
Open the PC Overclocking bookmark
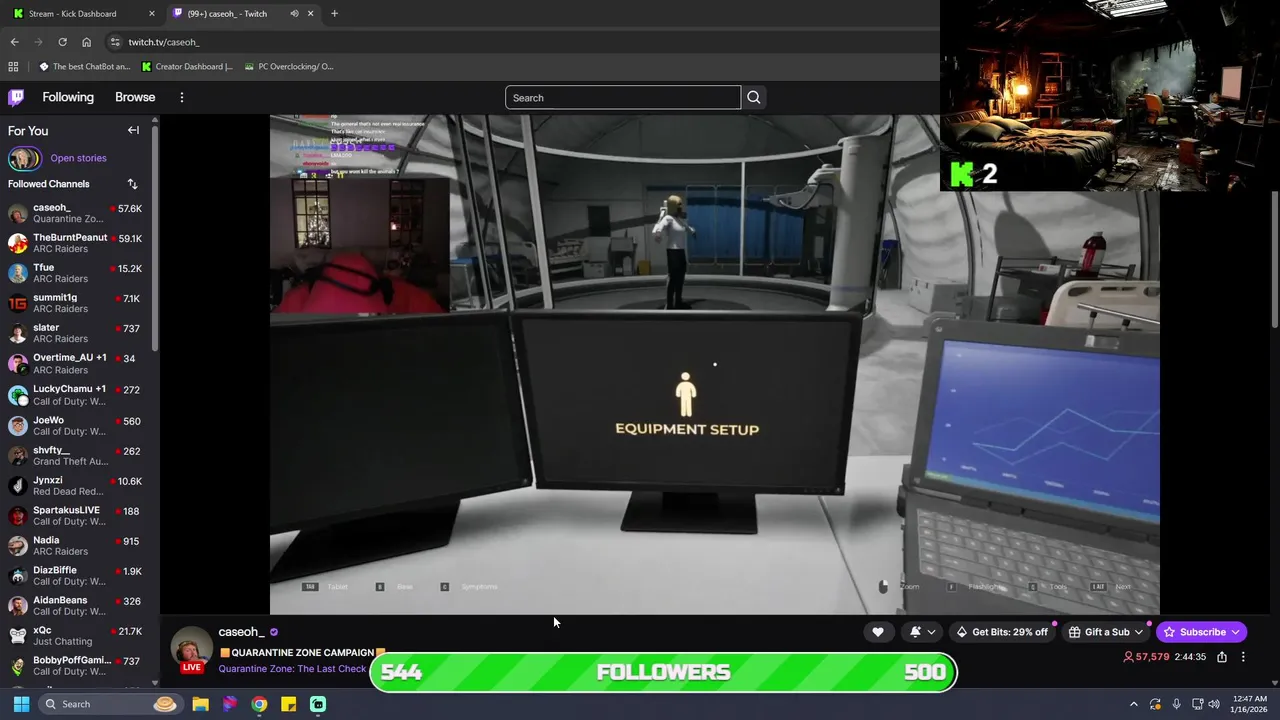pos(288,67)
